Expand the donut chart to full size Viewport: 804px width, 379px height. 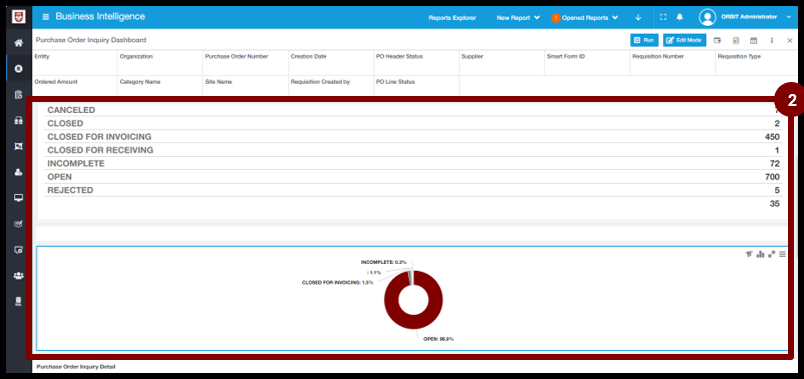click(x=771, y=254)
